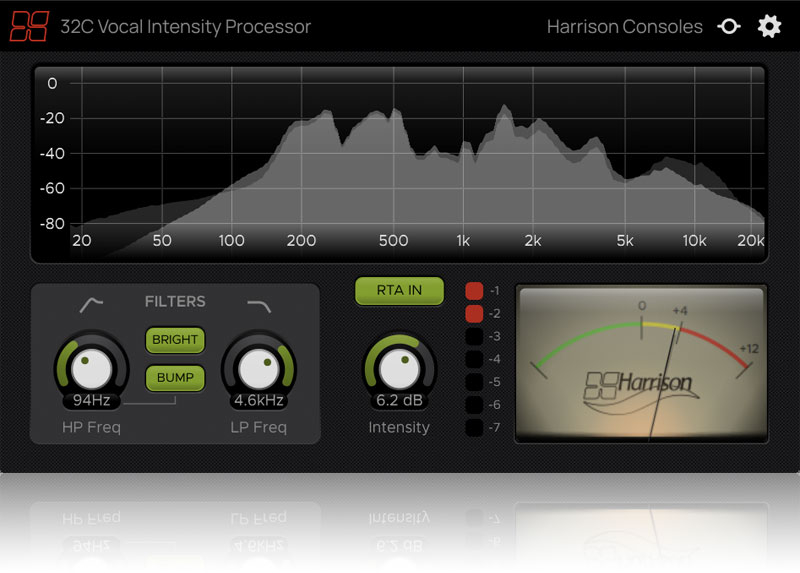This screenshot has width=800, height=573.
Task: Click the VU meter display
Action: 641,365
